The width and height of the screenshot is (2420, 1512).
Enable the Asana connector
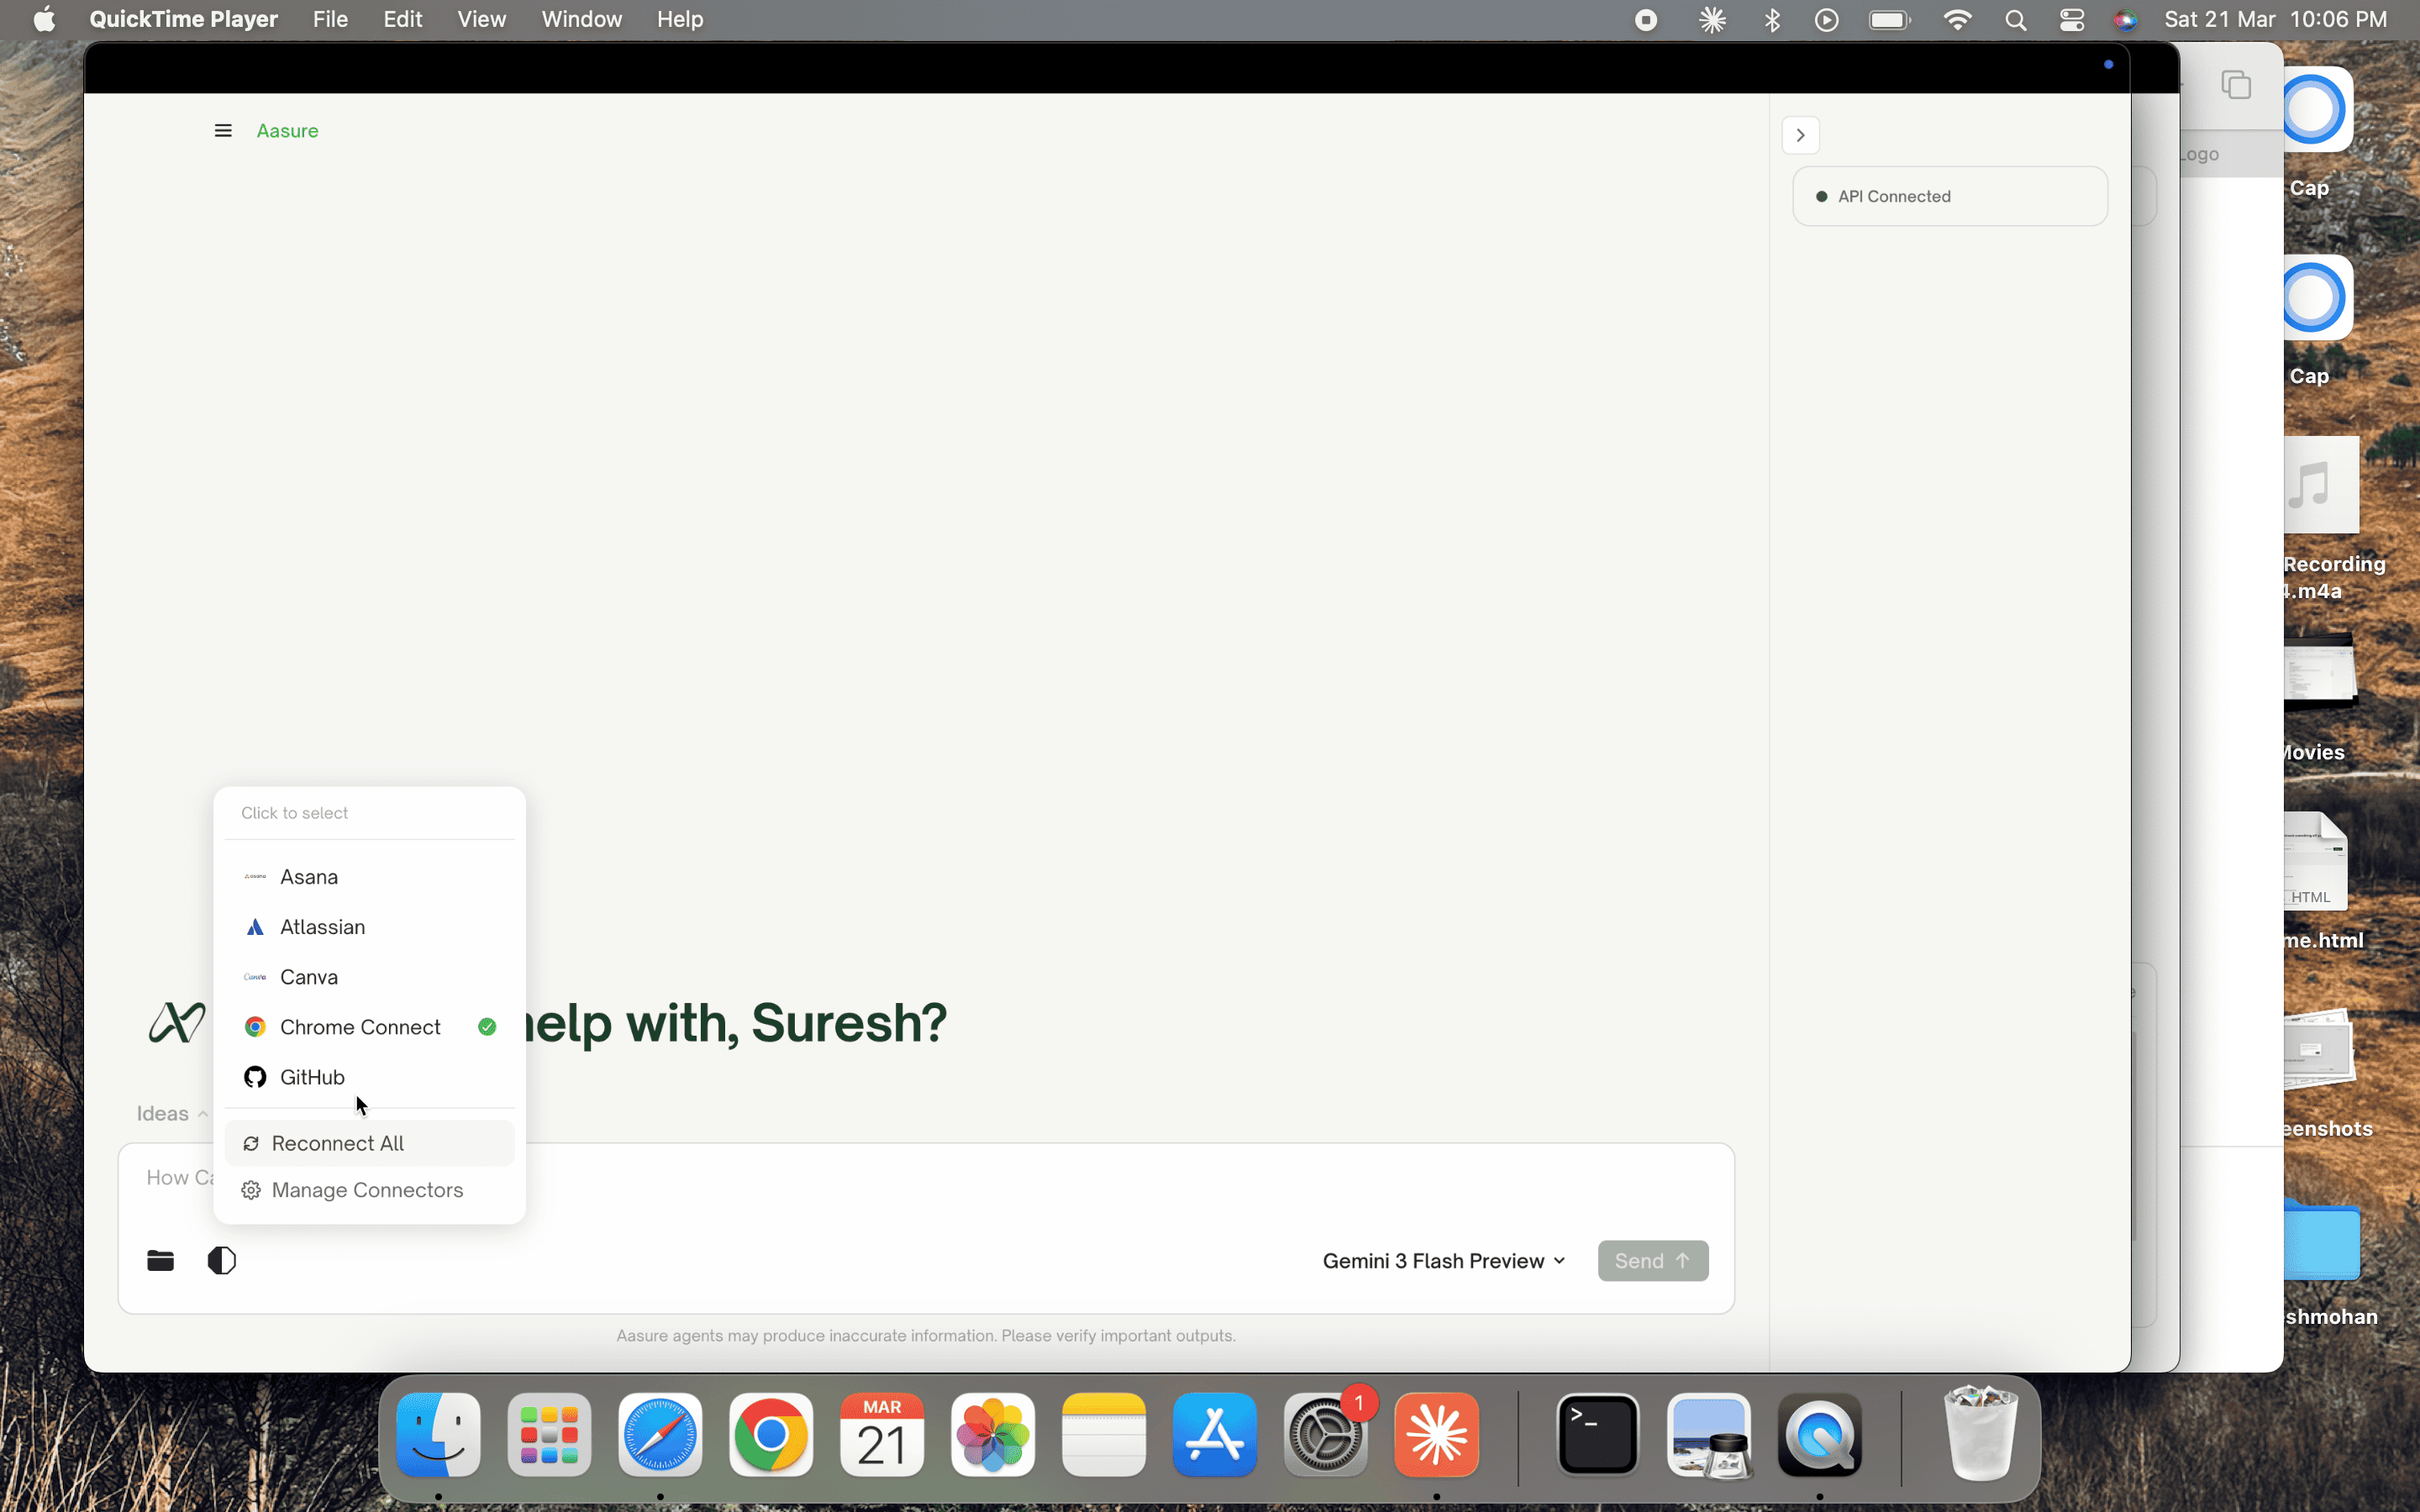click(x=309, y=877)
